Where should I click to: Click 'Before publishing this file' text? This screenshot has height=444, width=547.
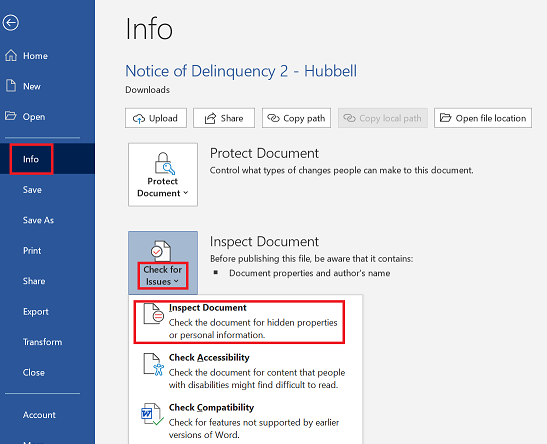[312, 259]
